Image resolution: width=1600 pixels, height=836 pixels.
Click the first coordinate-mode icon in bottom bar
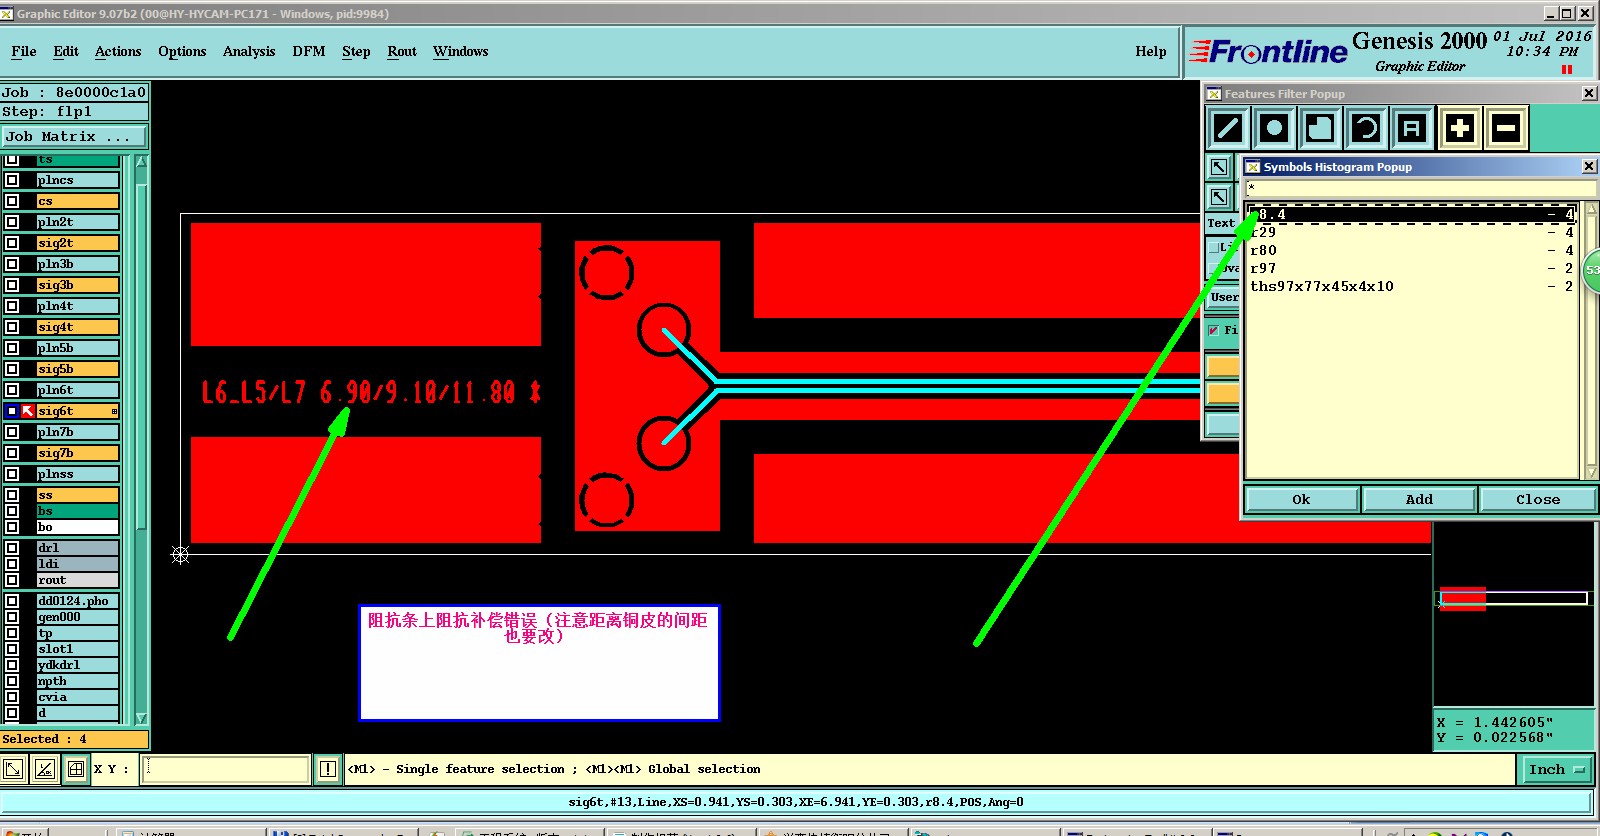point(14,769)
